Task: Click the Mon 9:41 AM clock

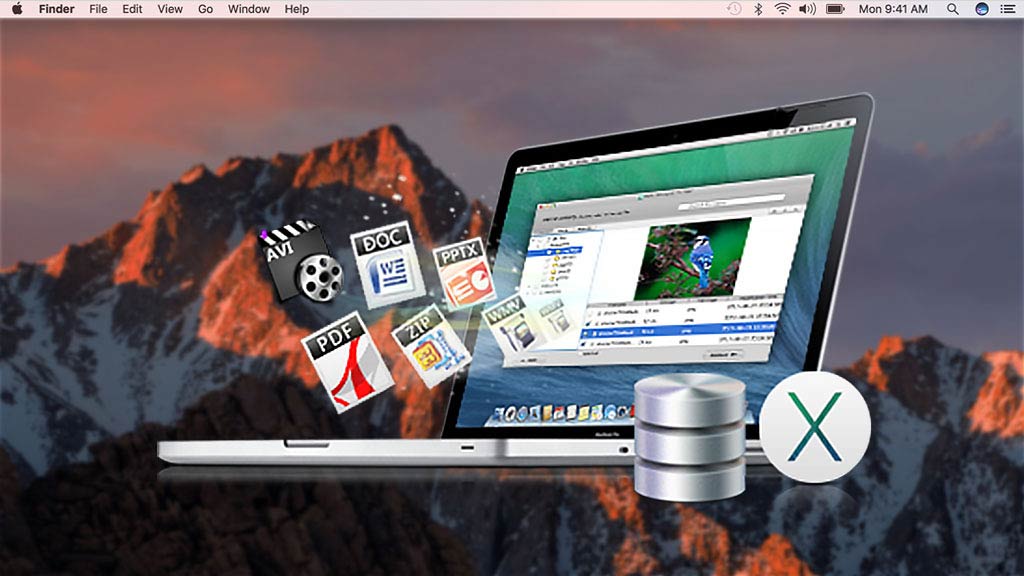Action: 893,9
